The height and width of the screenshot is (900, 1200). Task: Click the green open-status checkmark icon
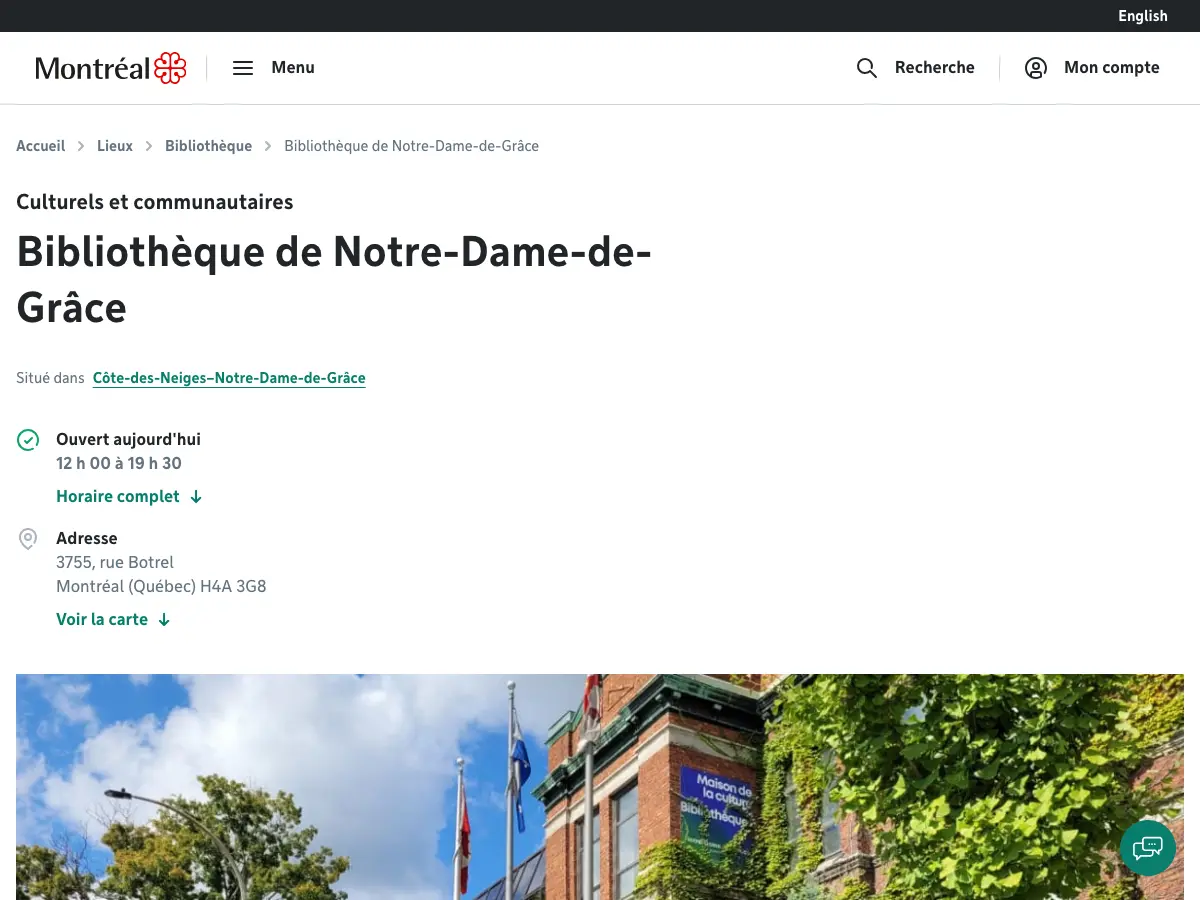(x=28, y=440)
